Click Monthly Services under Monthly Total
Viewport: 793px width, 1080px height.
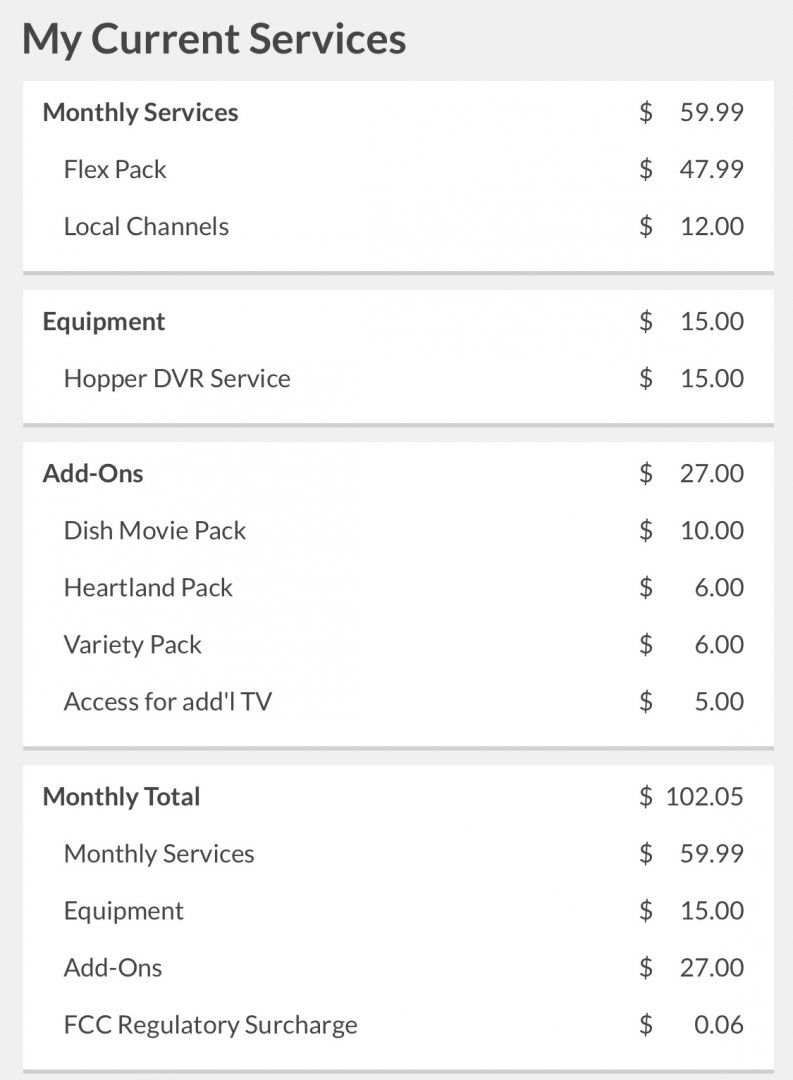(398, 854)
